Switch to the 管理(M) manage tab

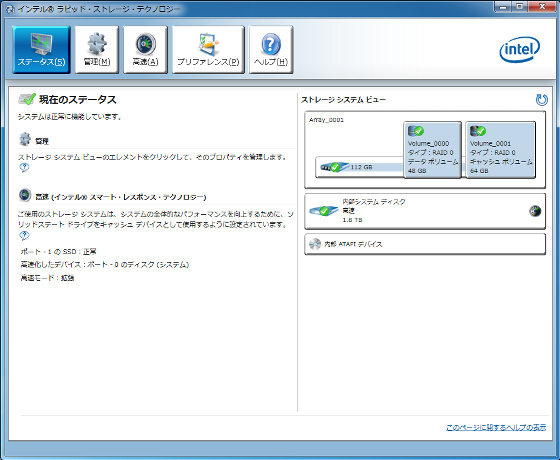click(97, 50)
